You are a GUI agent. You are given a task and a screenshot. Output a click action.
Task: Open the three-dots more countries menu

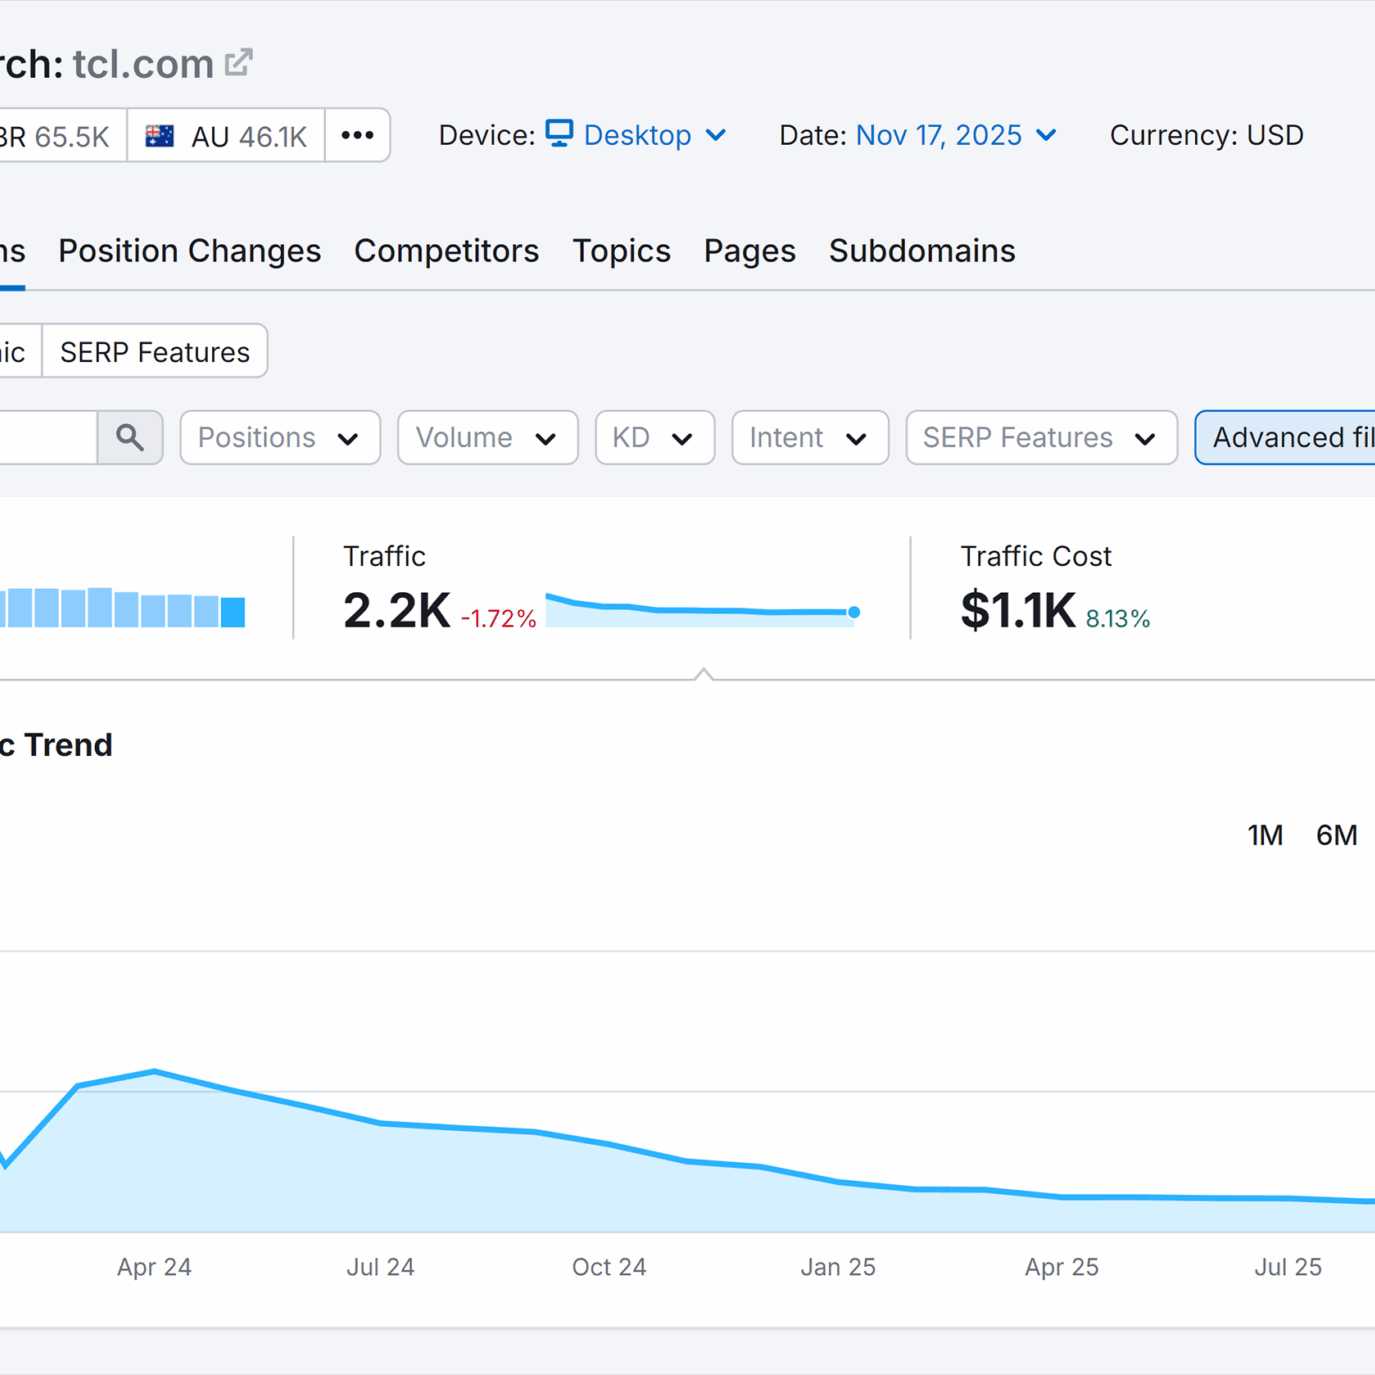coord(357,135)
